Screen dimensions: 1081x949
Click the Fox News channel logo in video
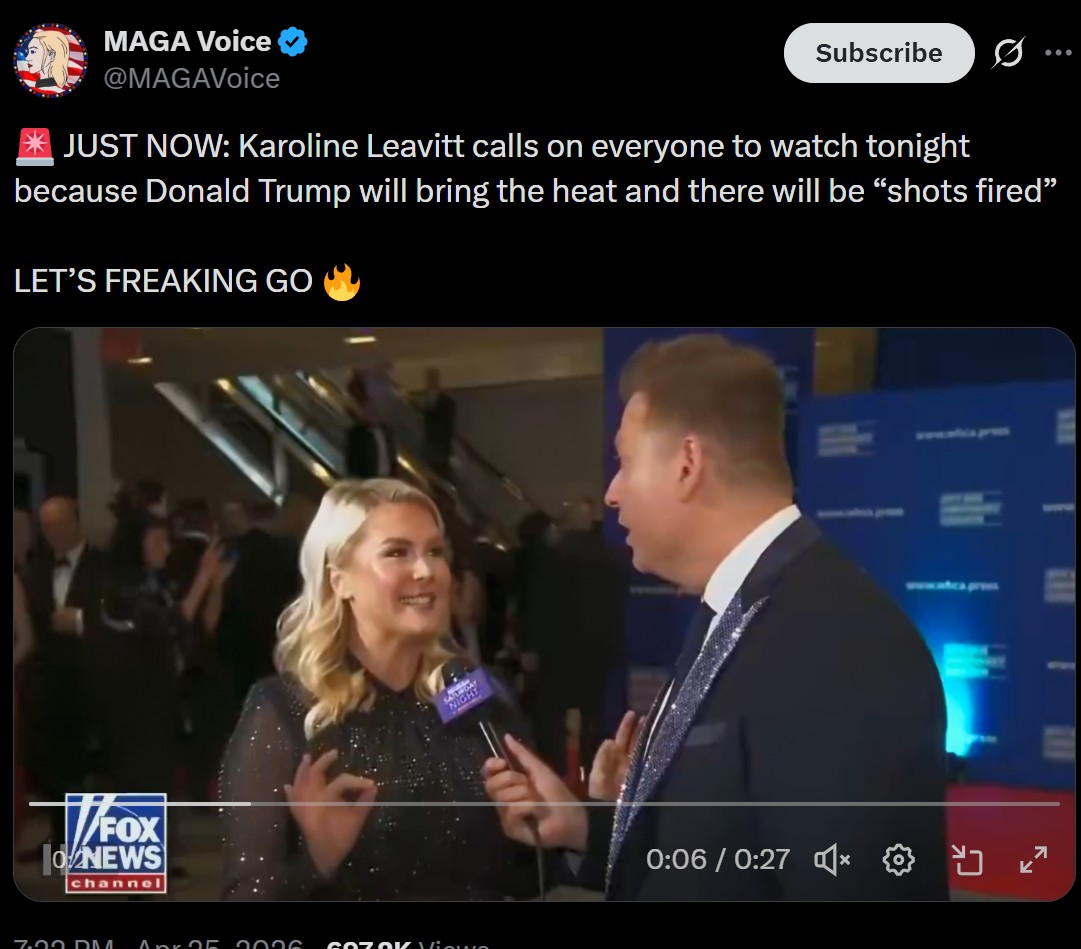116,843
